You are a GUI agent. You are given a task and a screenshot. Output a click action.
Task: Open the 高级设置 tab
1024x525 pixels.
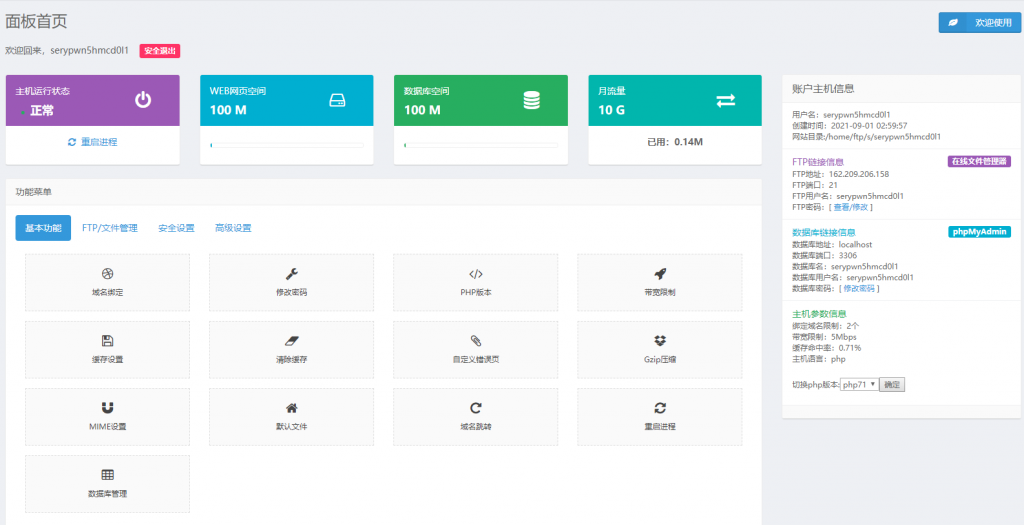[x=233, y=228]
